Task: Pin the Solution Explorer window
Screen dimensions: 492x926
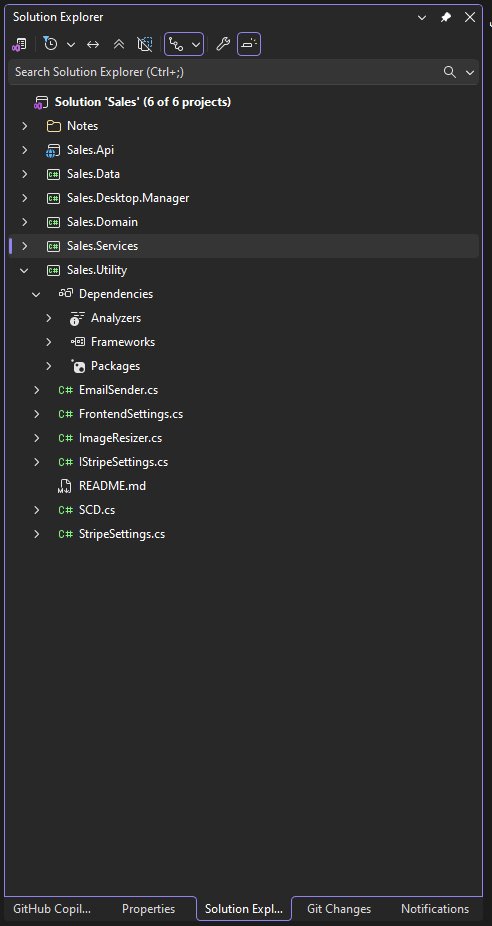Action: coord(446,17)
